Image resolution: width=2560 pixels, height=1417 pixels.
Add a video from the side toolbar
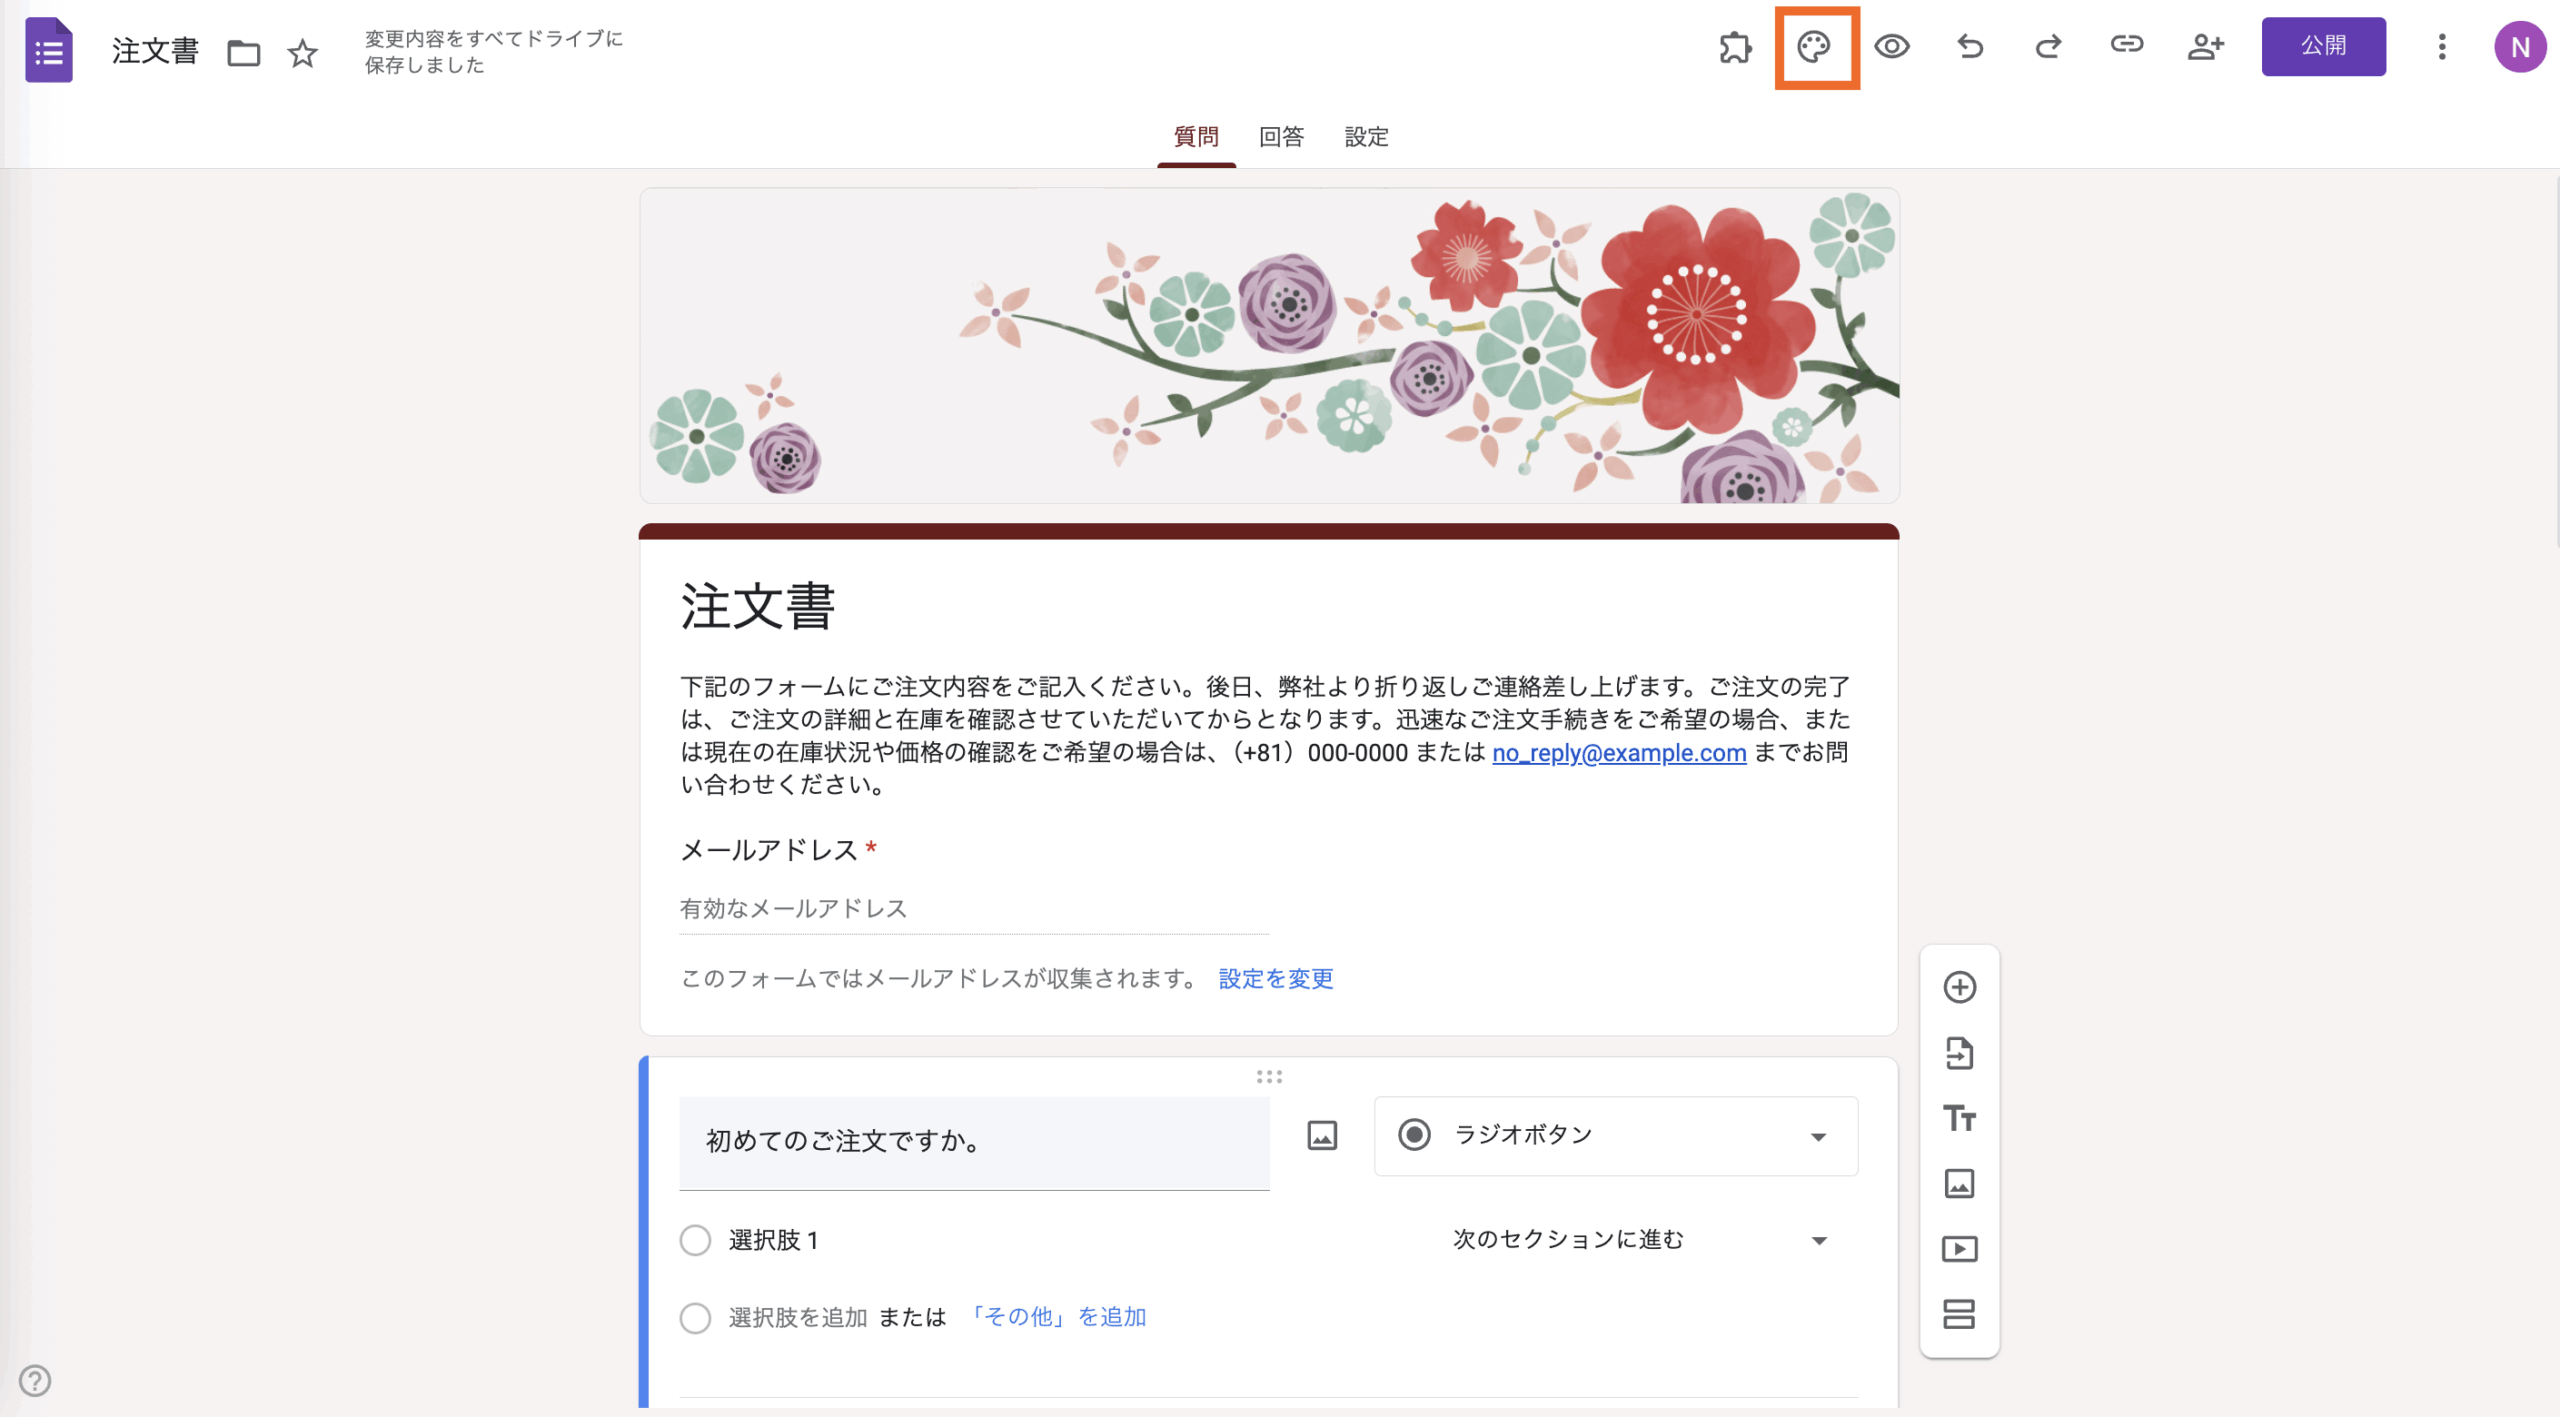(x=1959, y=1249)
